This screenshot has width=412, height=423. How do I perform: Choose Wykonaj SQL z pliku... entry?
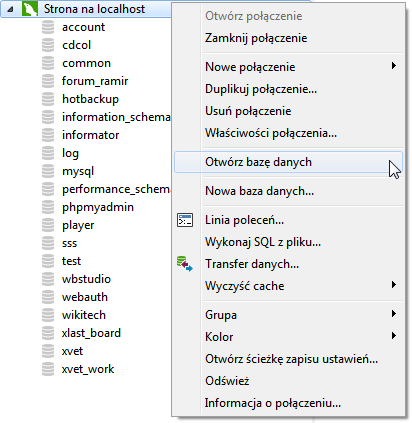(x=289, y=242)
